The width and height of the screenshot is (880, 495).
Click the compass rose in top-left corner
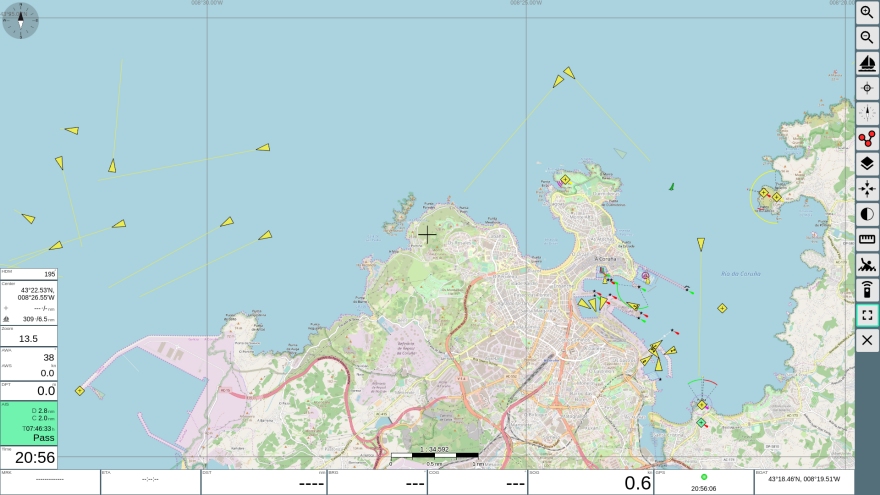pos(20,20)
